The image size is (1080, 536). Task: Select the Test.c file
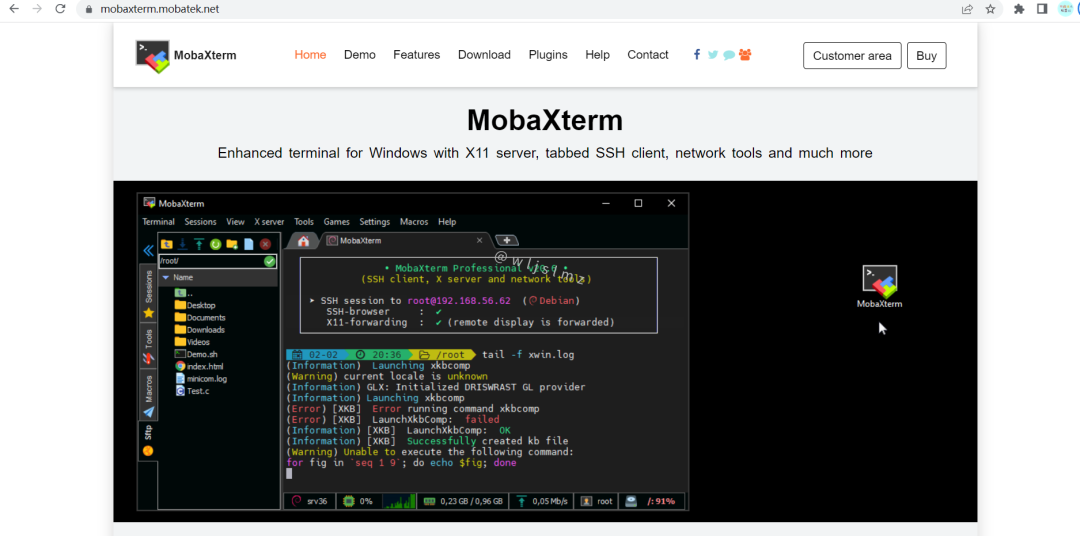click(x=192, y=391)
